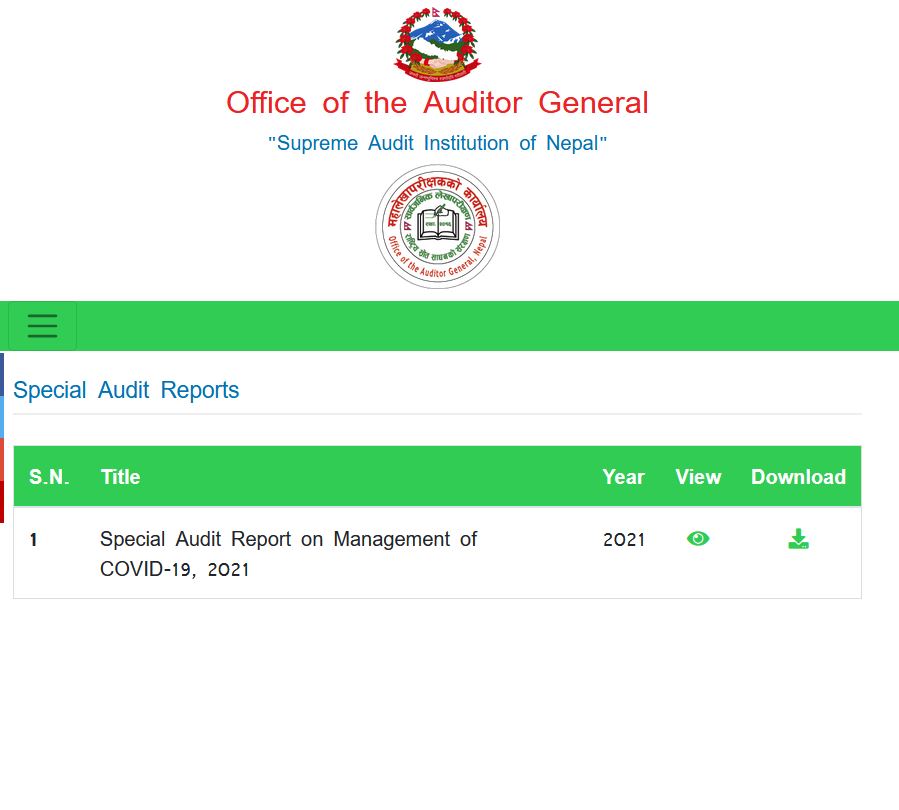899x810 pixels.
Task: Click the View column header
Action: tap(698, 477)
